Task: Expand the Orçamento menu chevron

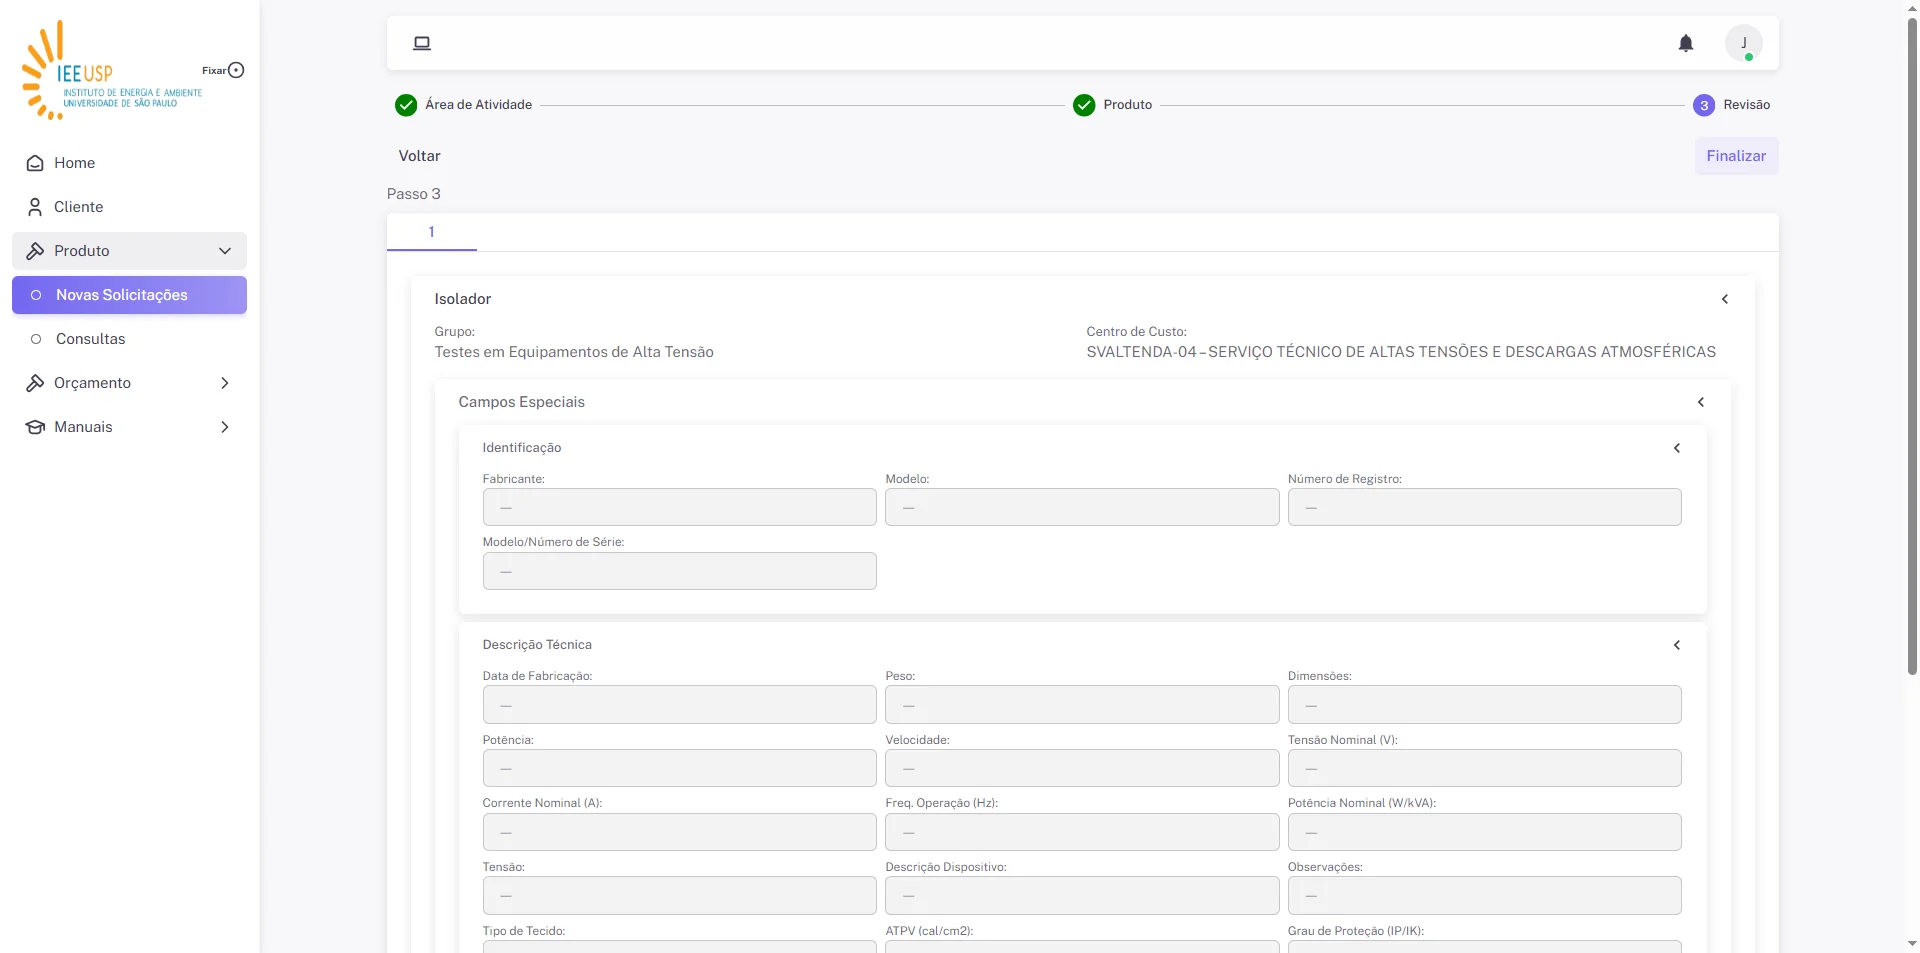Action: pyautogui.click(x=225, y=383)
